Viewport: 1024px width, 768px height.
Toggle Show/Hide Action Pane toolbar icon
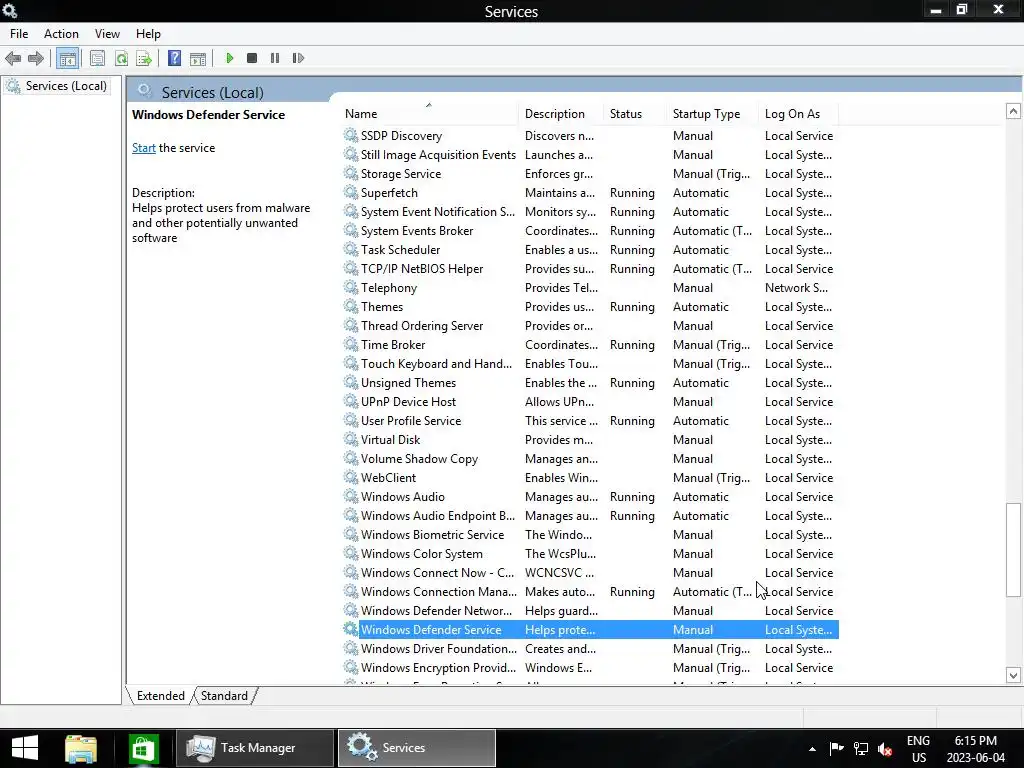(x=198, y=58)
